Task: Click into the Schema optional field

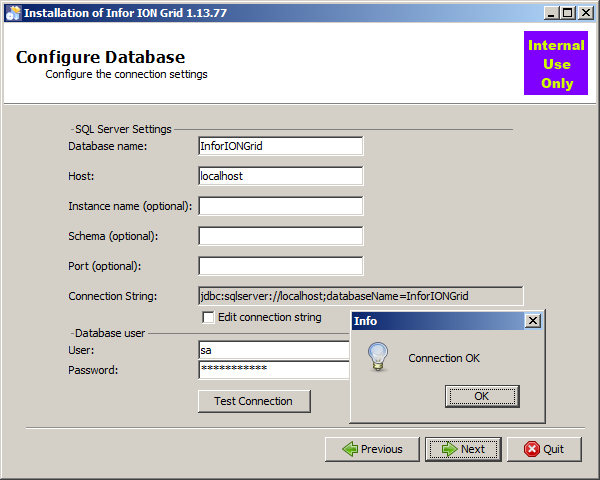Action: click(x=280, y=236)
